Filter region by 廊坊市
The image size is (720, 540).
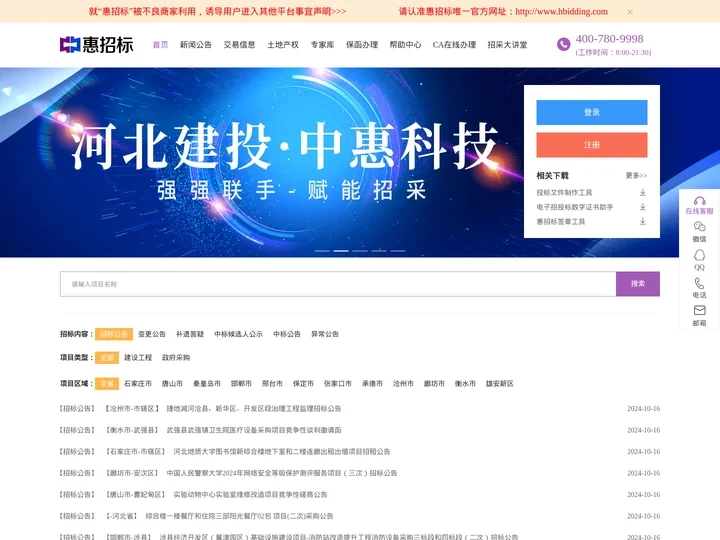pyautogui.click(x=434, y=383)
